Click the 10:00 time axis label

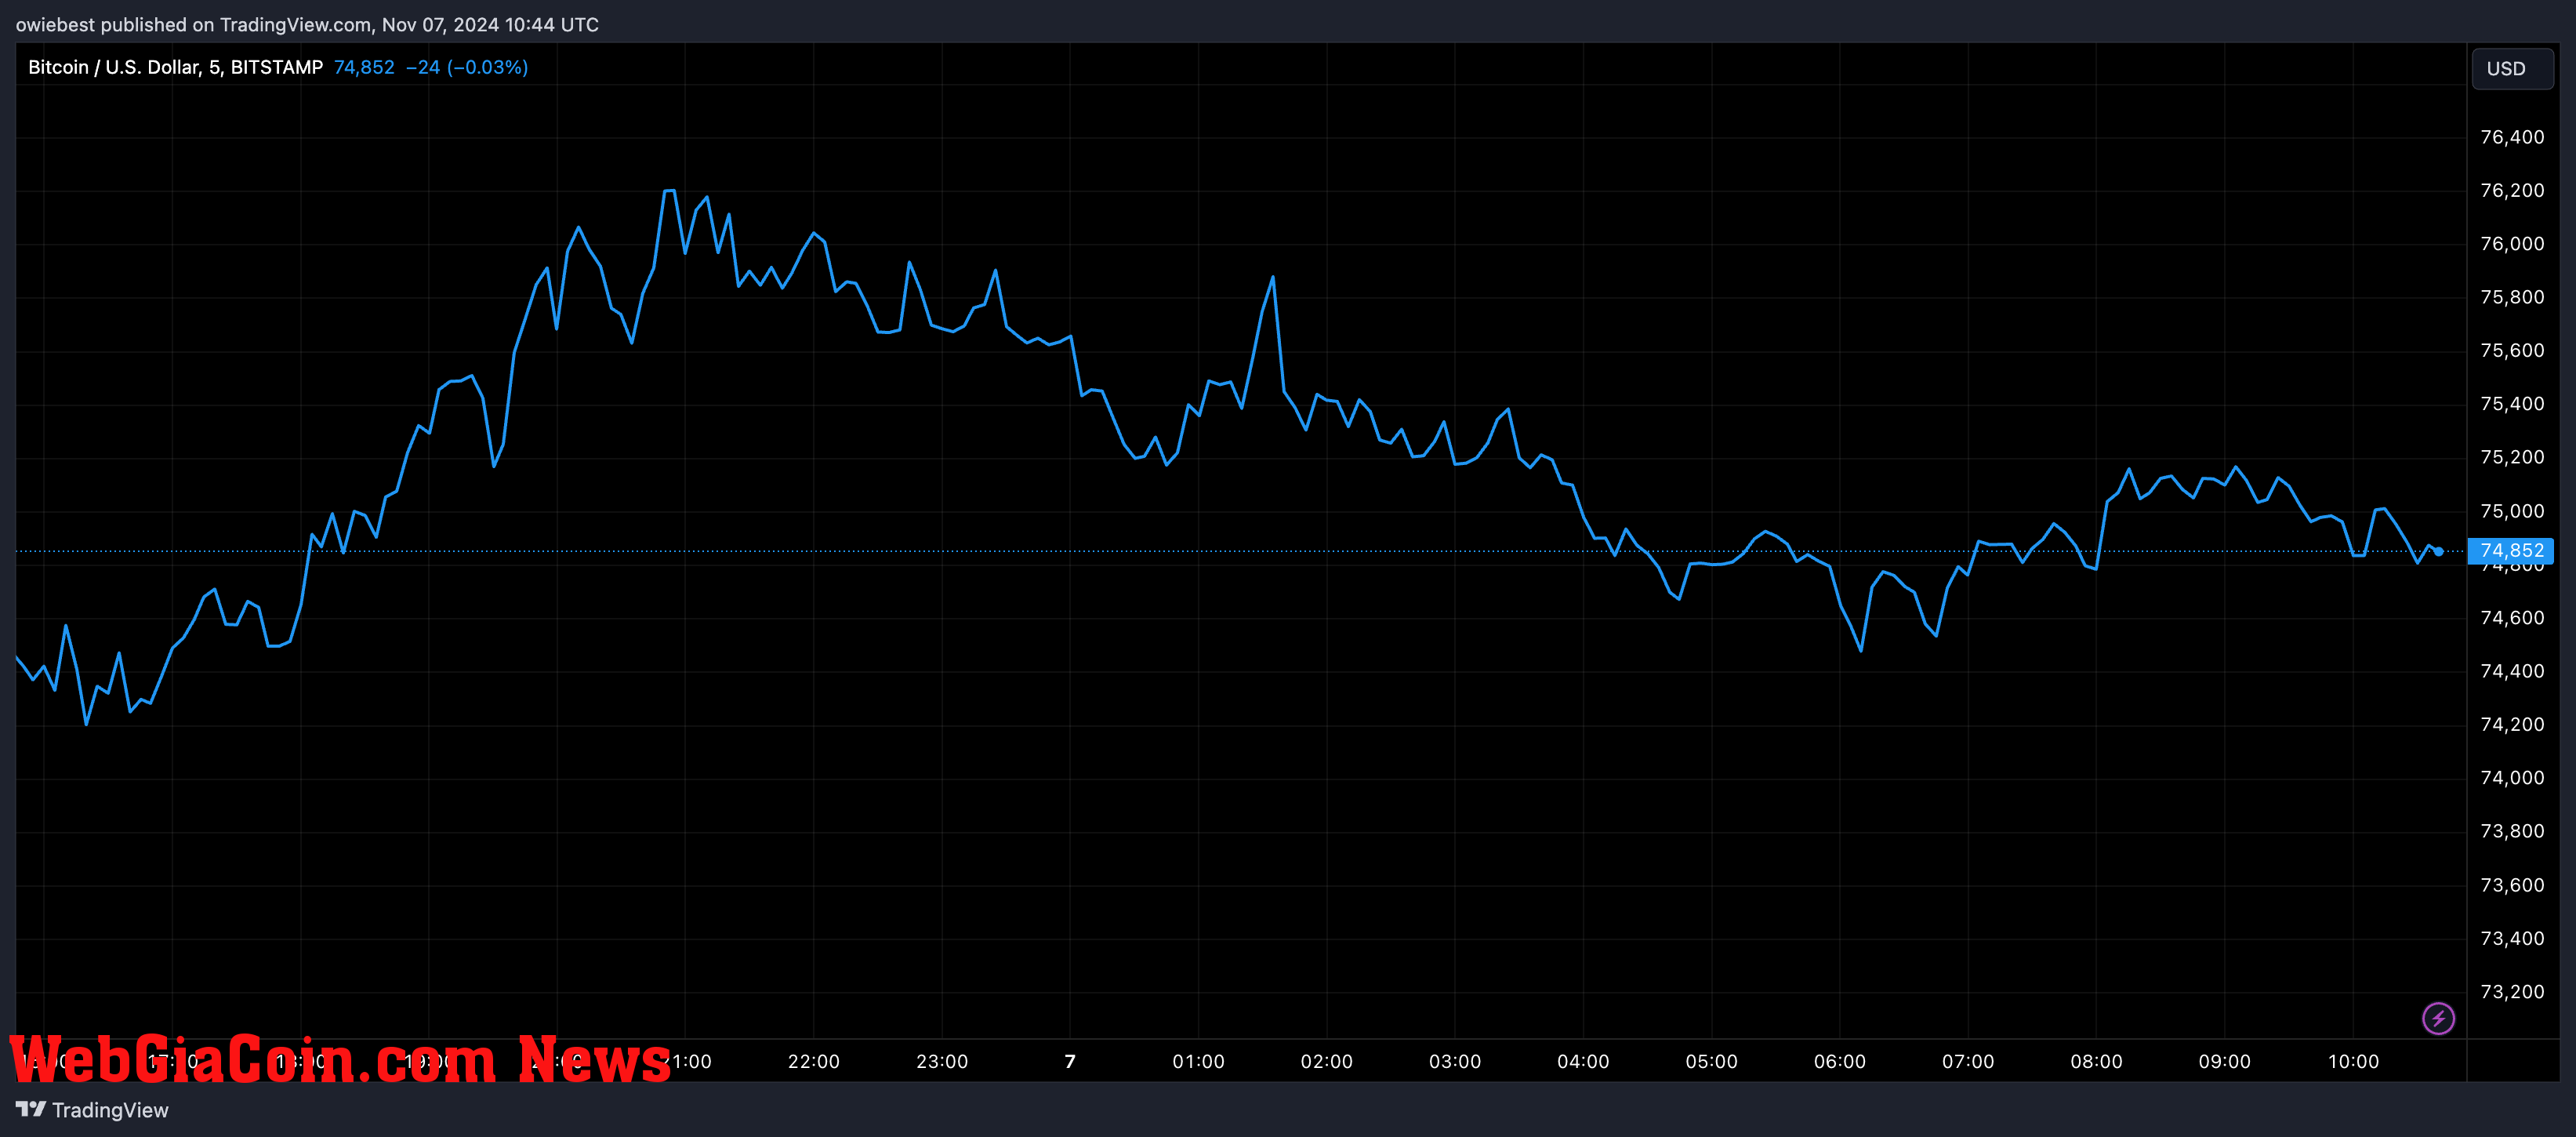click(2353, 1061)
